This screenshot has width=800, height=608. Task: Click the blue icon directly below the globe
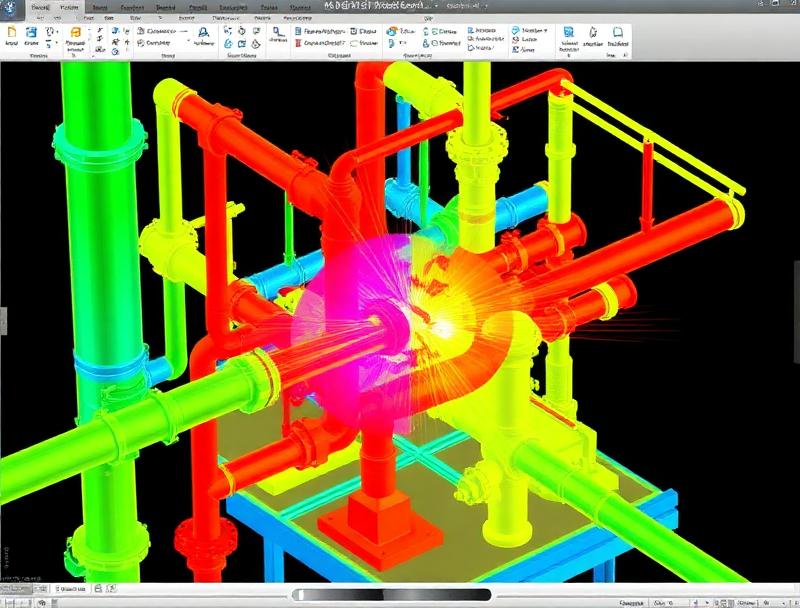391,43
